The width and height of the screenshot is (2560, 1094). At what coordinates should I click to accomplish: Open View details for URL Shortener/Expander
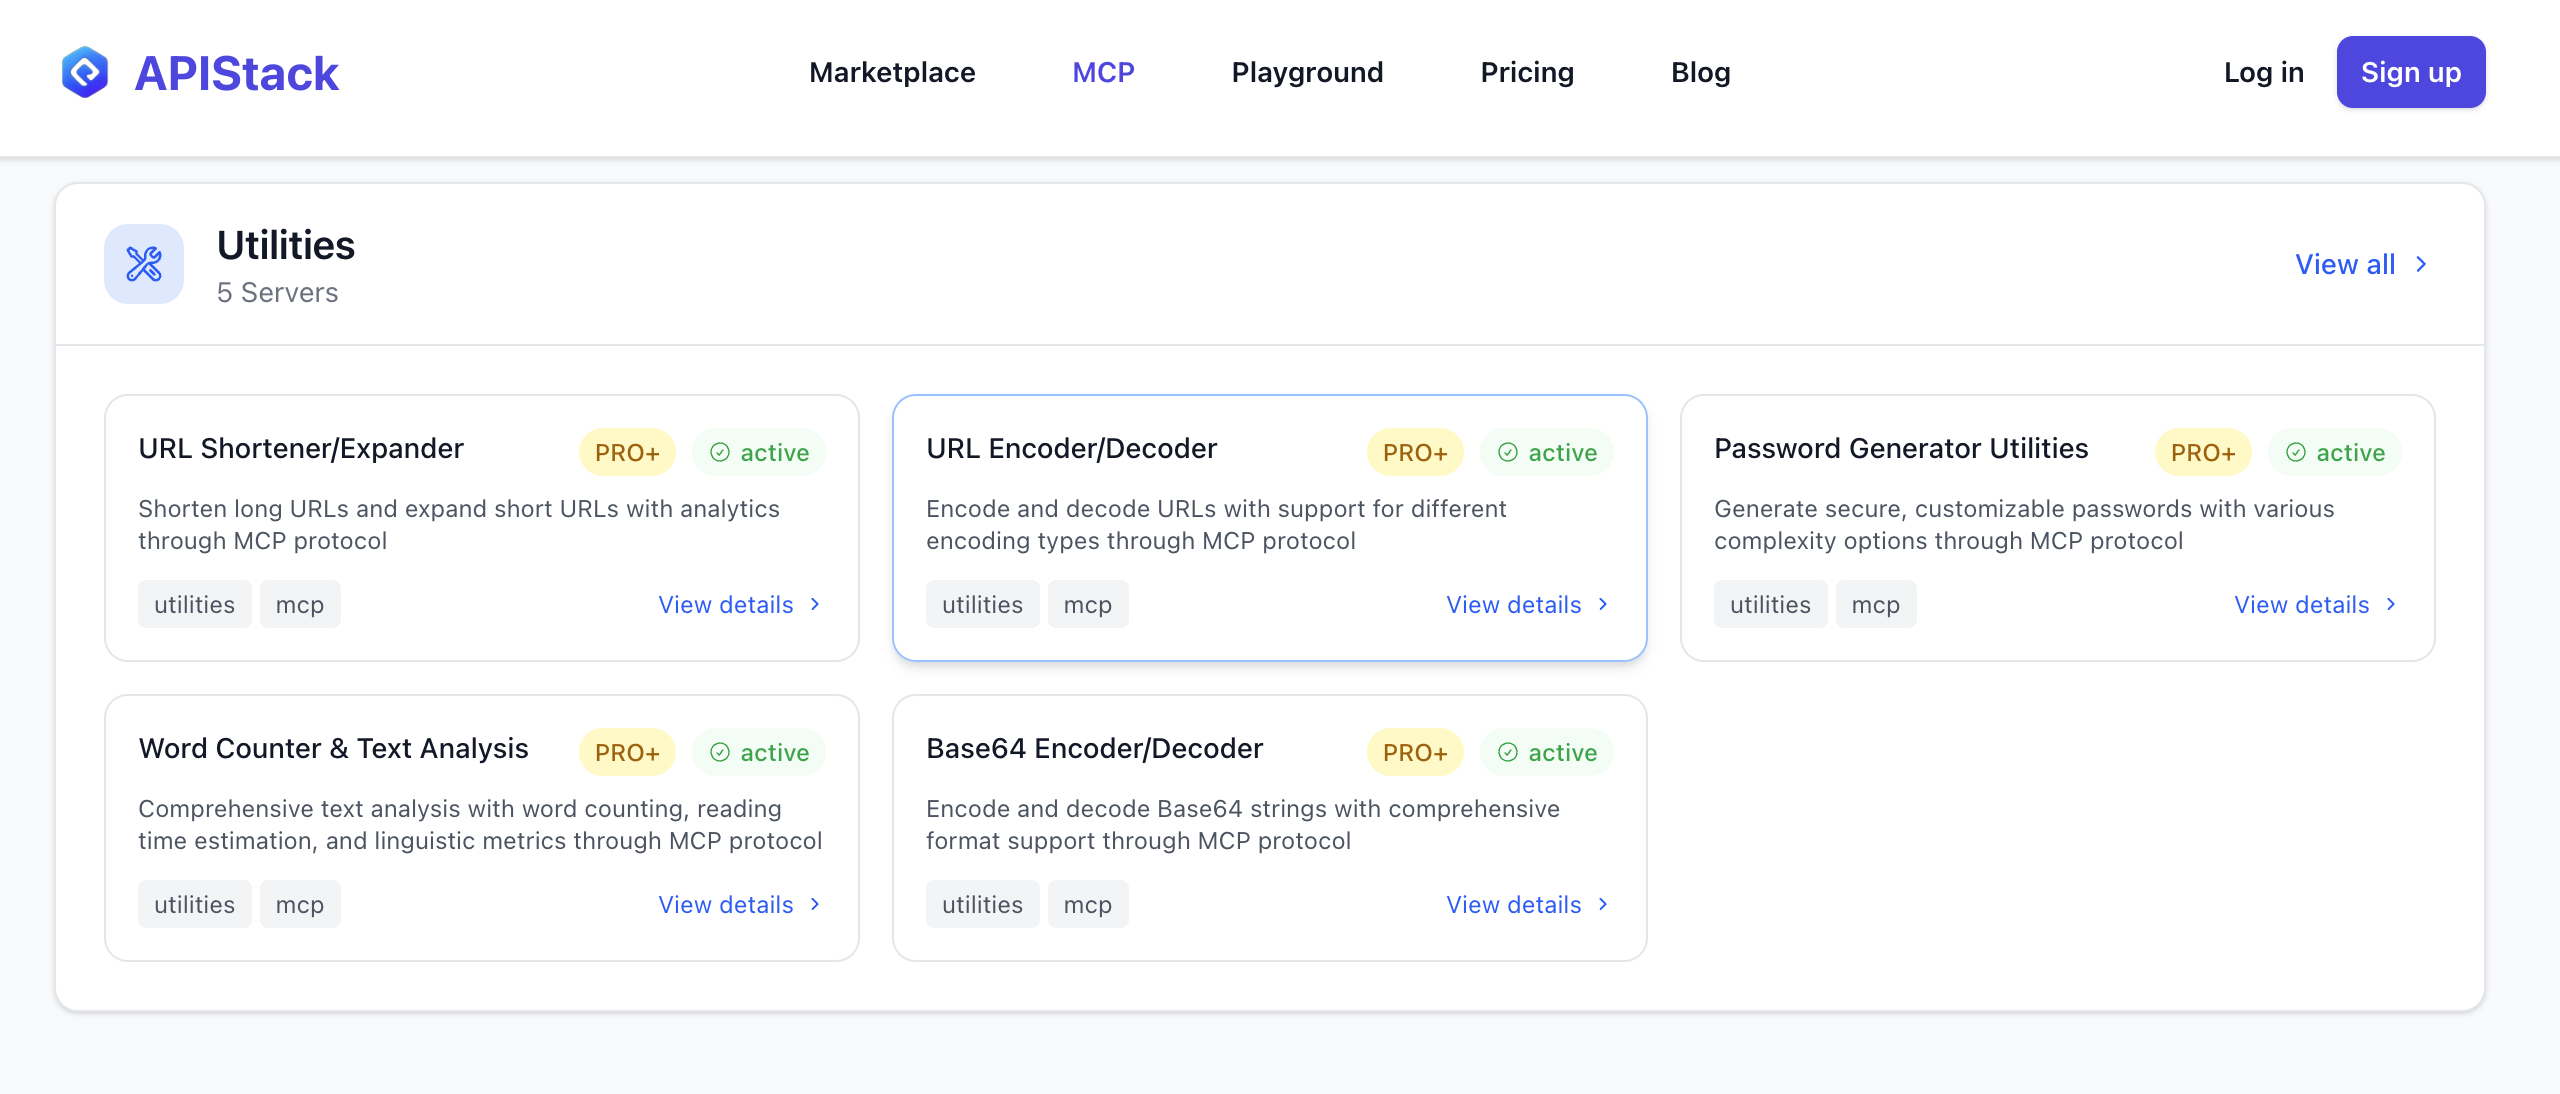pos(727,604)
